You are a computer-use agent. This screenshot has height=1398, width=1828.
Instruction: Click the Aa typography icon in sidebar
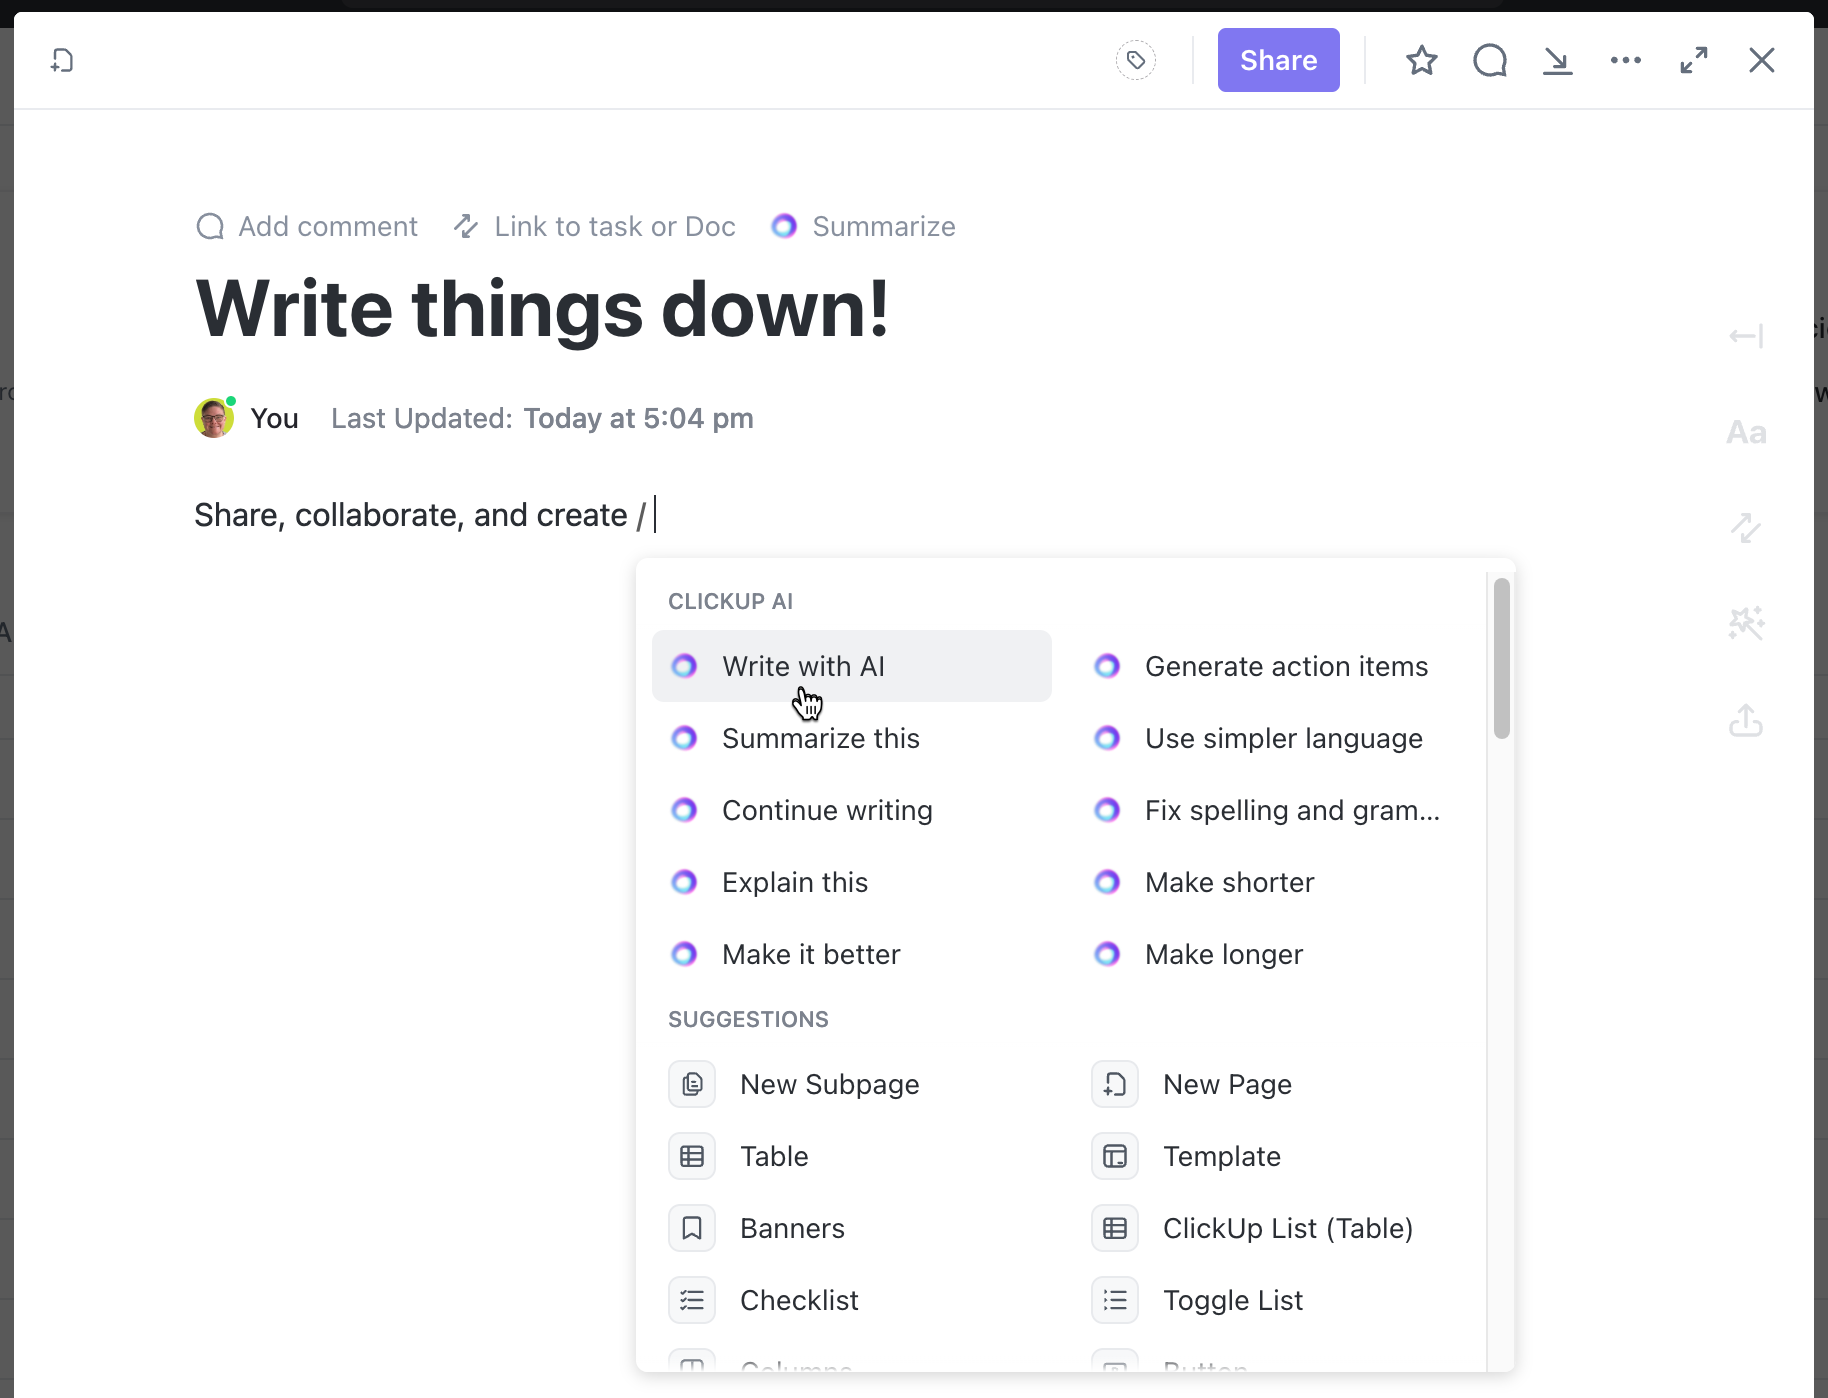(x=1746, y=432)
